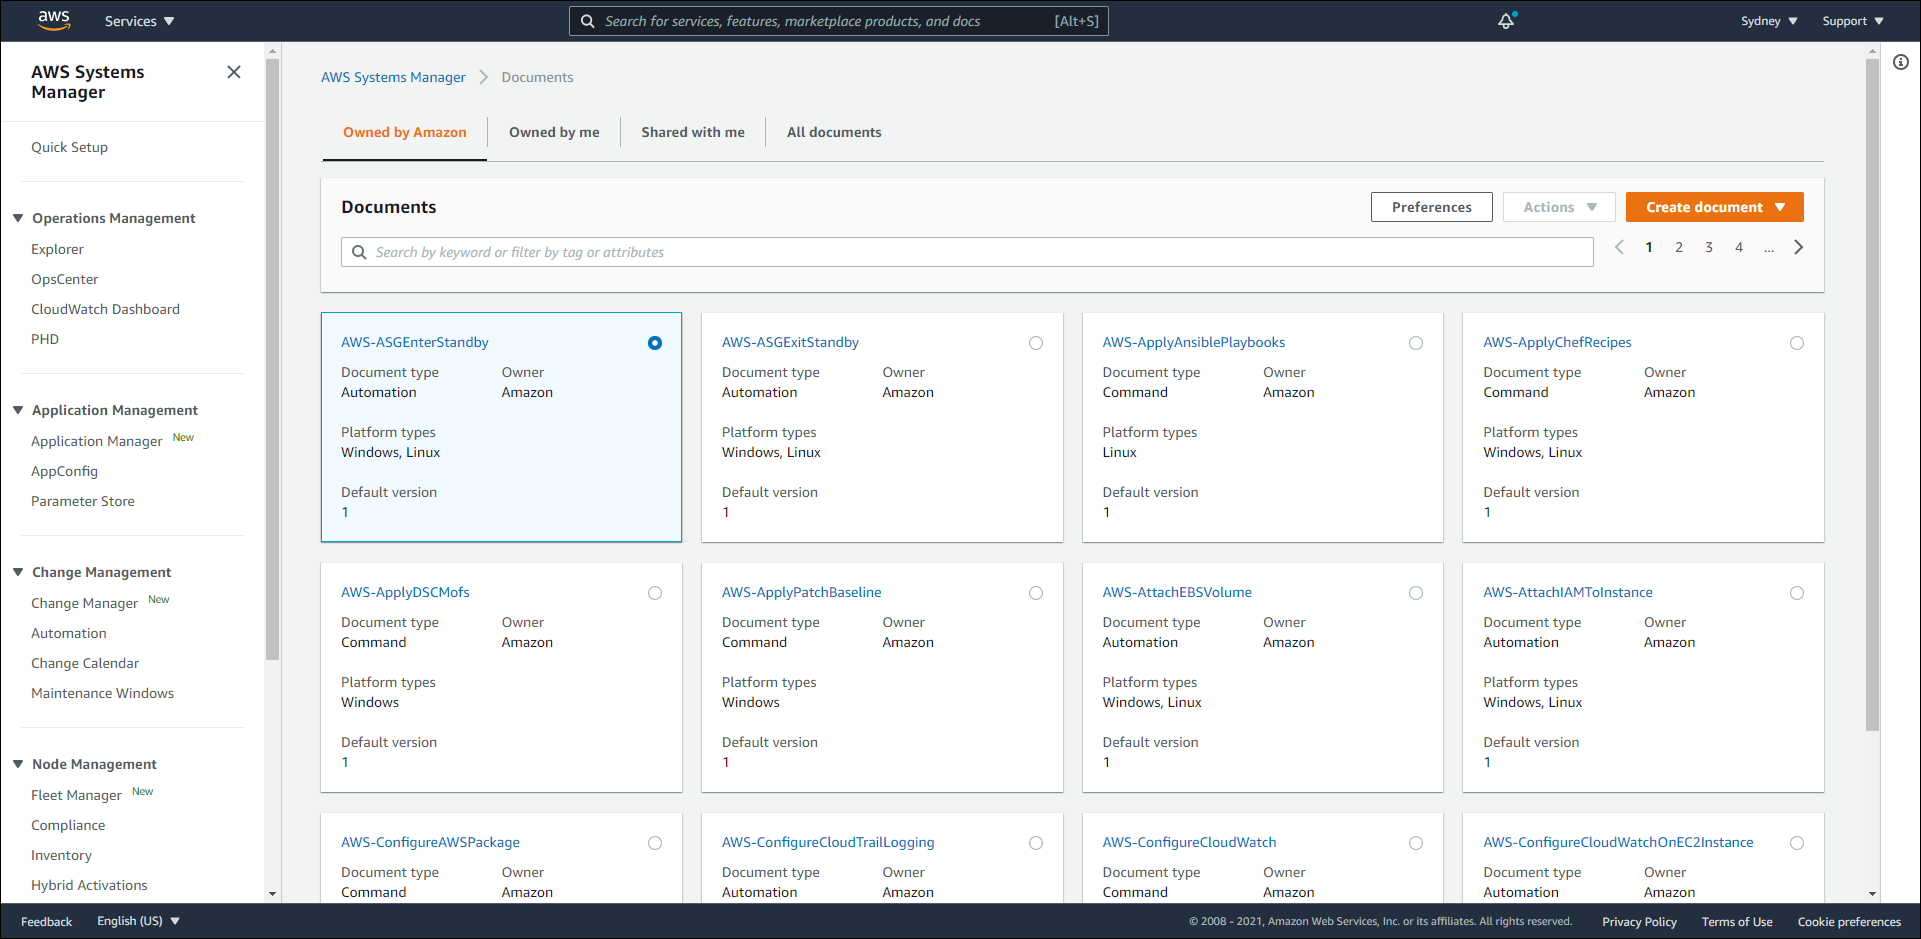
Task: Open the info panel icon
Action: tap(1901, 62)
